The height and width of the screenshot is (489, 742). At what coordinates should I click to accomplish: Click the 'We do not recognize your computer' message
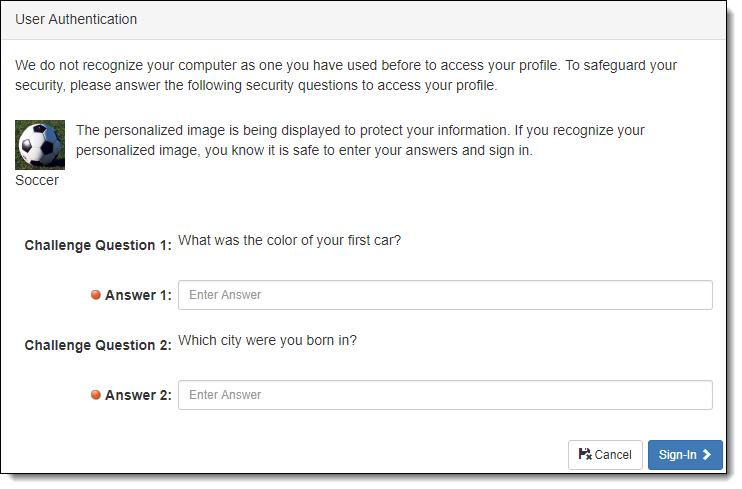[346, 75]
